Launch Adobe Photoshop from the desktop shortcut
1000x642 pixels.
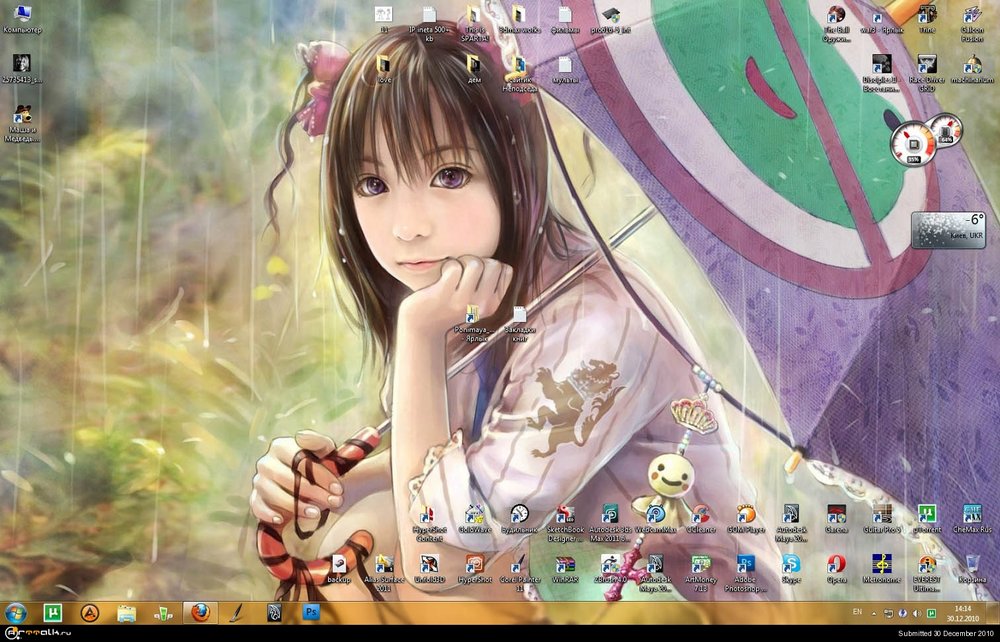(745, 565)
